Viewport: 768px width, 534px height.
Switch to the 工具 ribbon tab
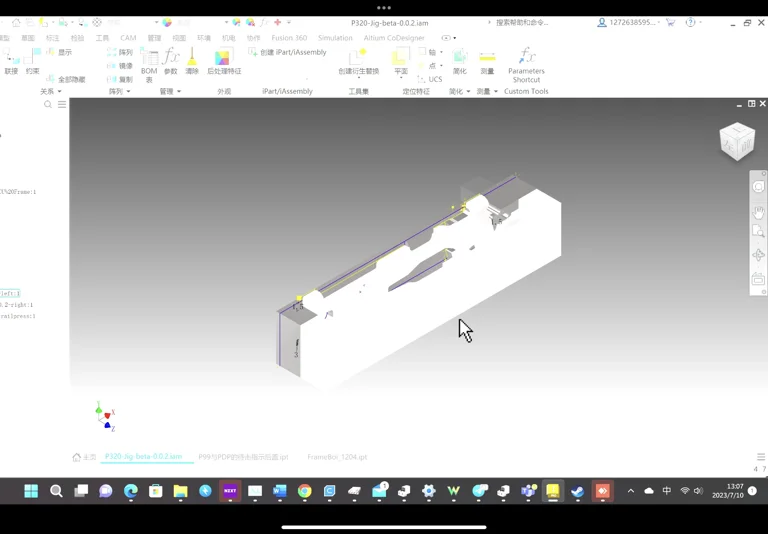(x=102, y=38)
